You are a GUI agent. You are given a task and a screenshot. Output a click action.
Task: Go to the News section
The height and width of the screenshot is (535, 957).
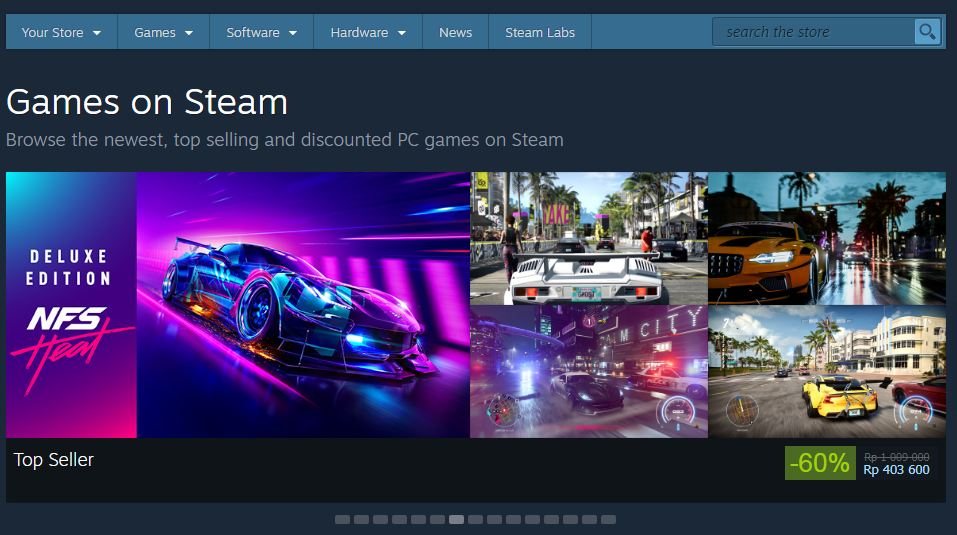(x=455, y=32)
